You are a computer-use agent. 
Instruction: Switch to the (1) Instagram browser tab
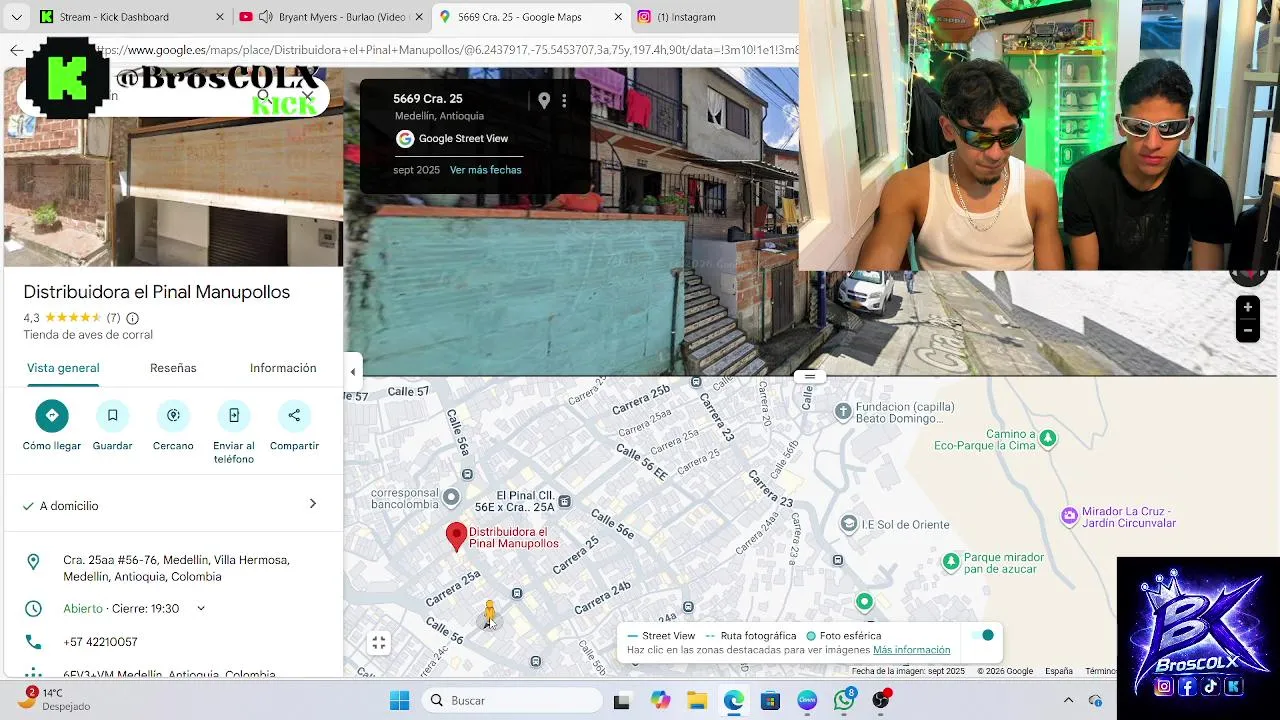(687, 17)
